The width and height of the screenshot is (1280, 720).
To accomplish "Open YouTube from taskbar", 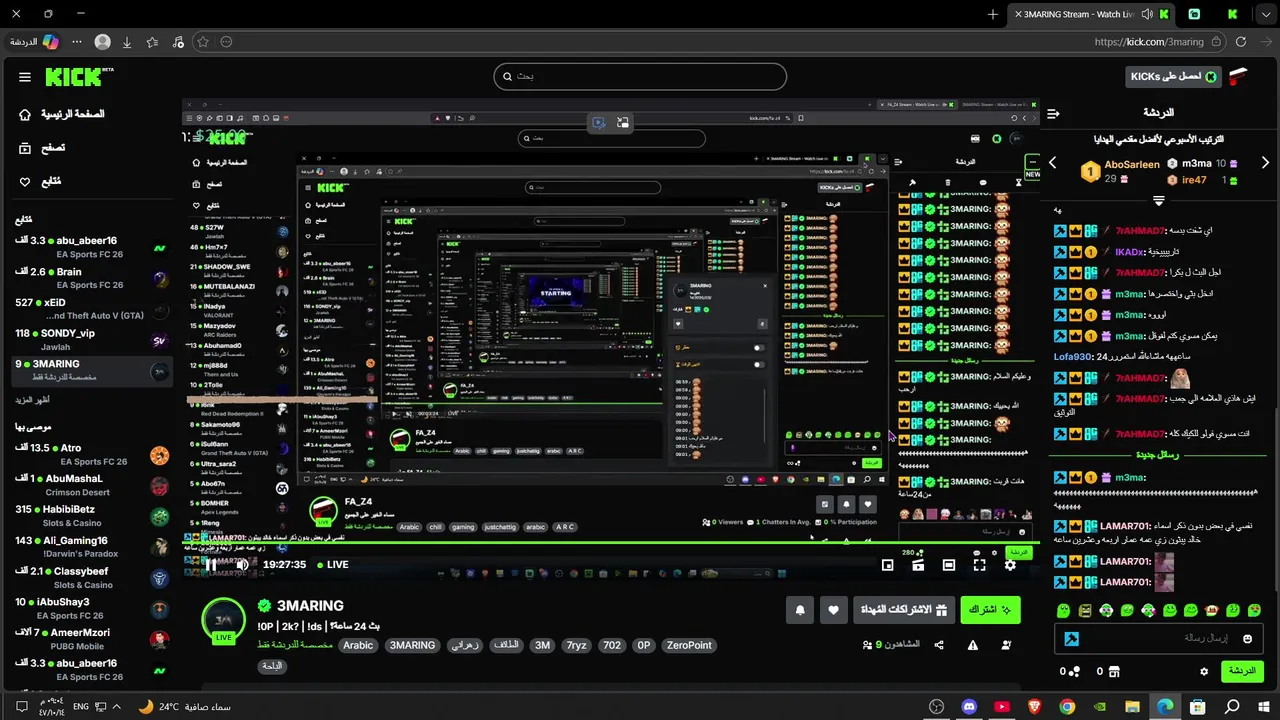I will [1001, 706].
